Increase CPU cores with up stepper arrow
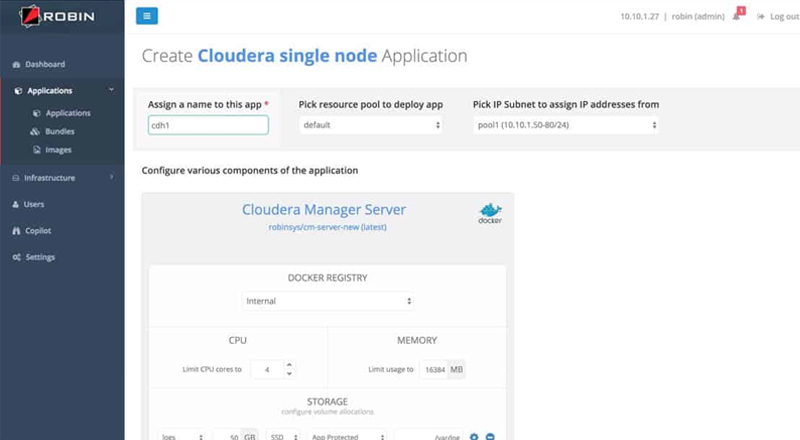800x440 pixels. tap(289, 365)
